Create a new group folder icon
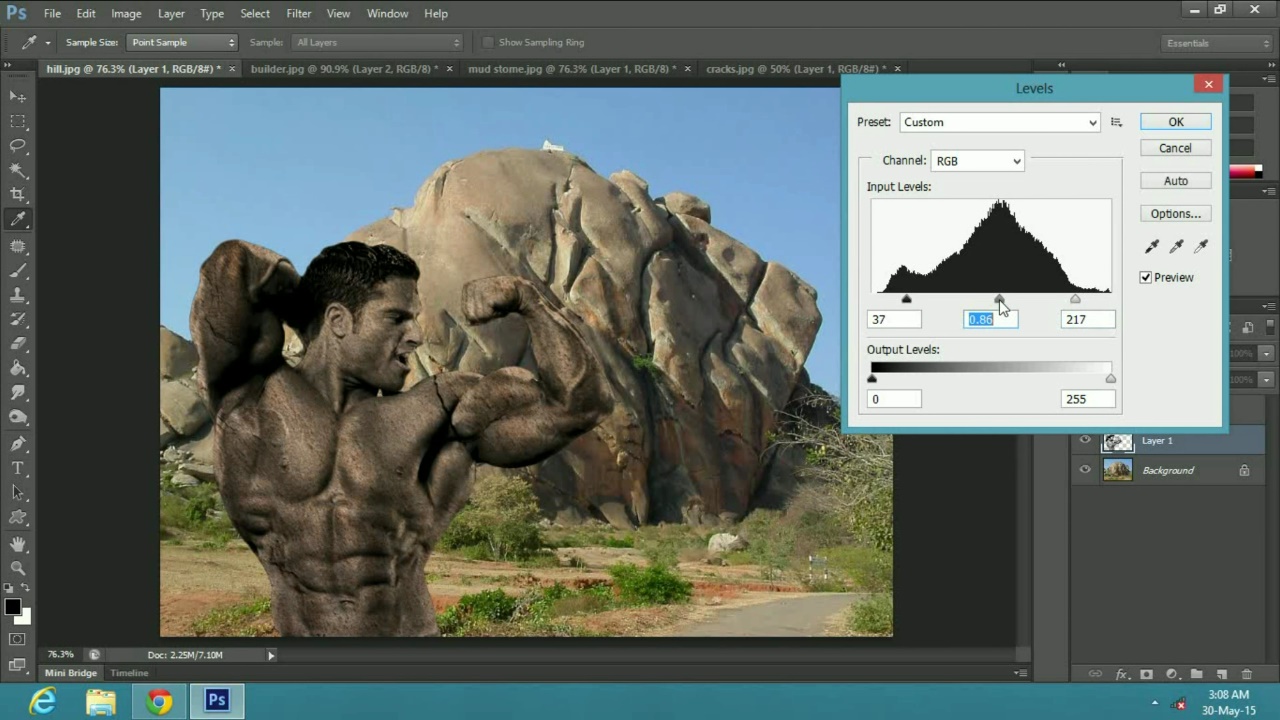 [x=1196, y=675]
